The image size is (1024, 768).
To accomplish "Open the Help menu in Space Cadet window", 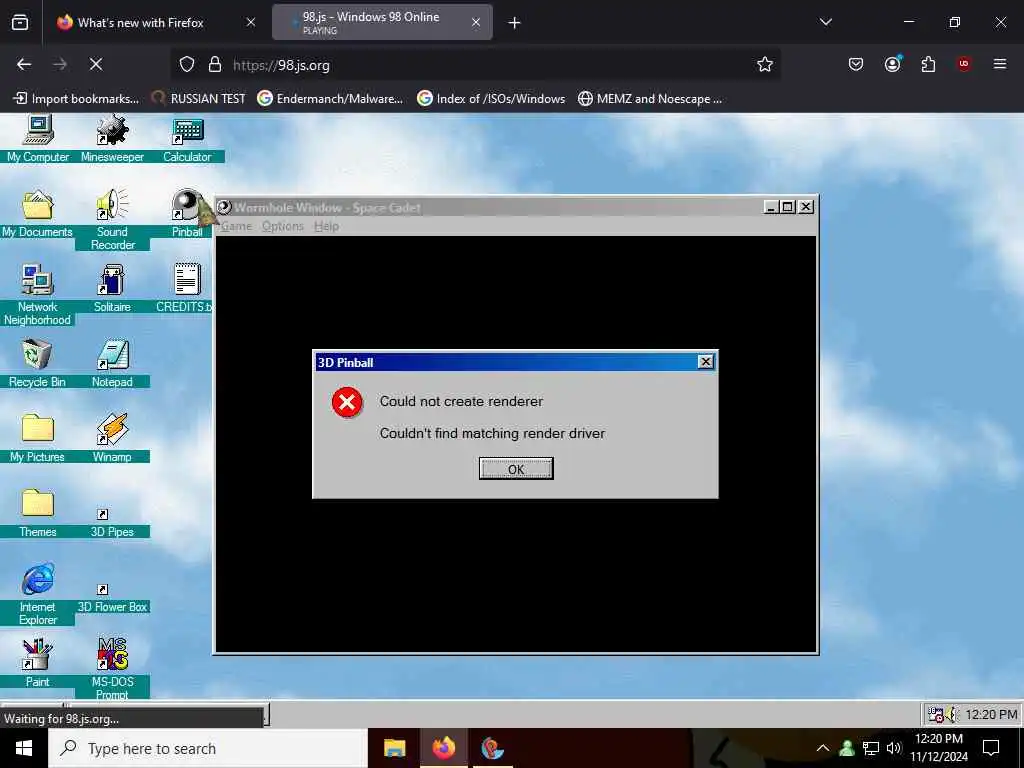I will tap(327, 226).
